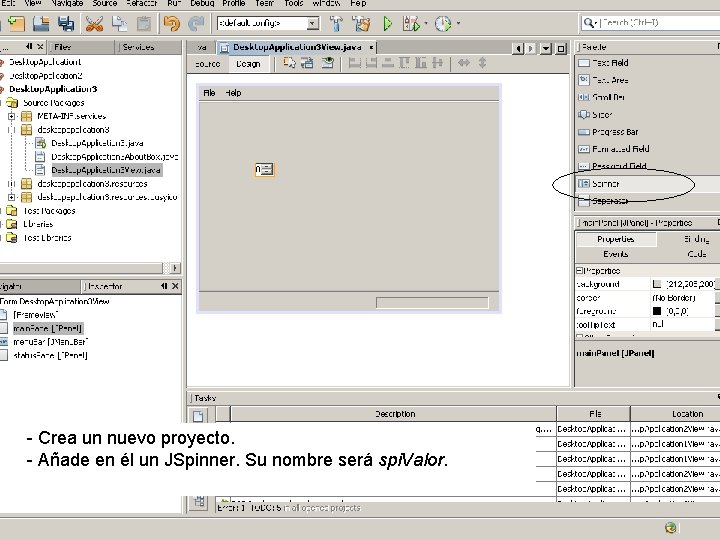Click the Paste clipboard icon
The image size is (720, 540).
point(144,23)
